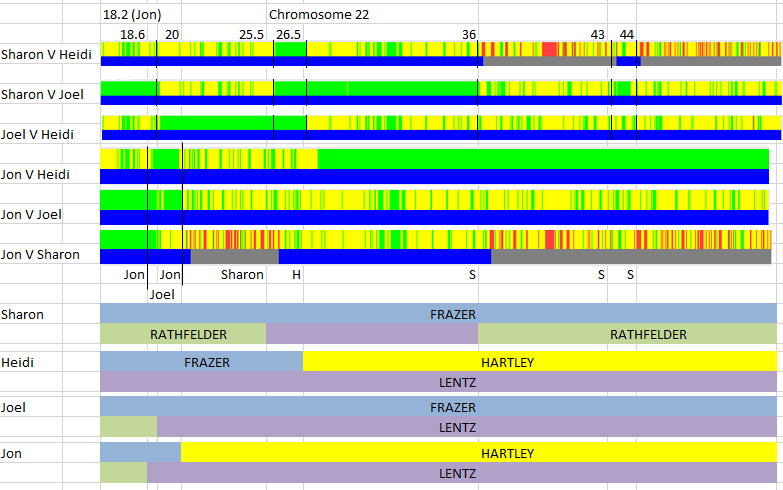
Task: Select the Joel crossover label cell
Action: pyautogui.click(x=162, y=295)
